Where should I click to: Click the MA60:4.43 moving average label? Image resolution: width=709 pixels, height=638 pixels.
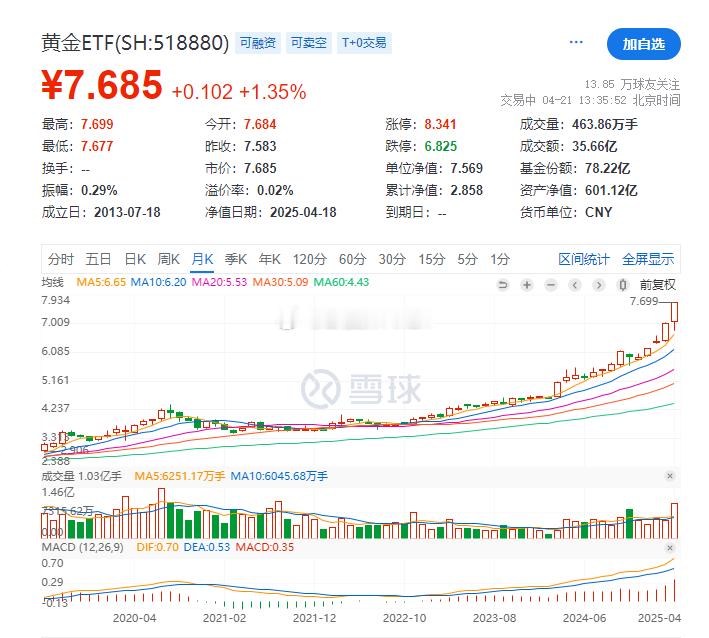(341, 282)
